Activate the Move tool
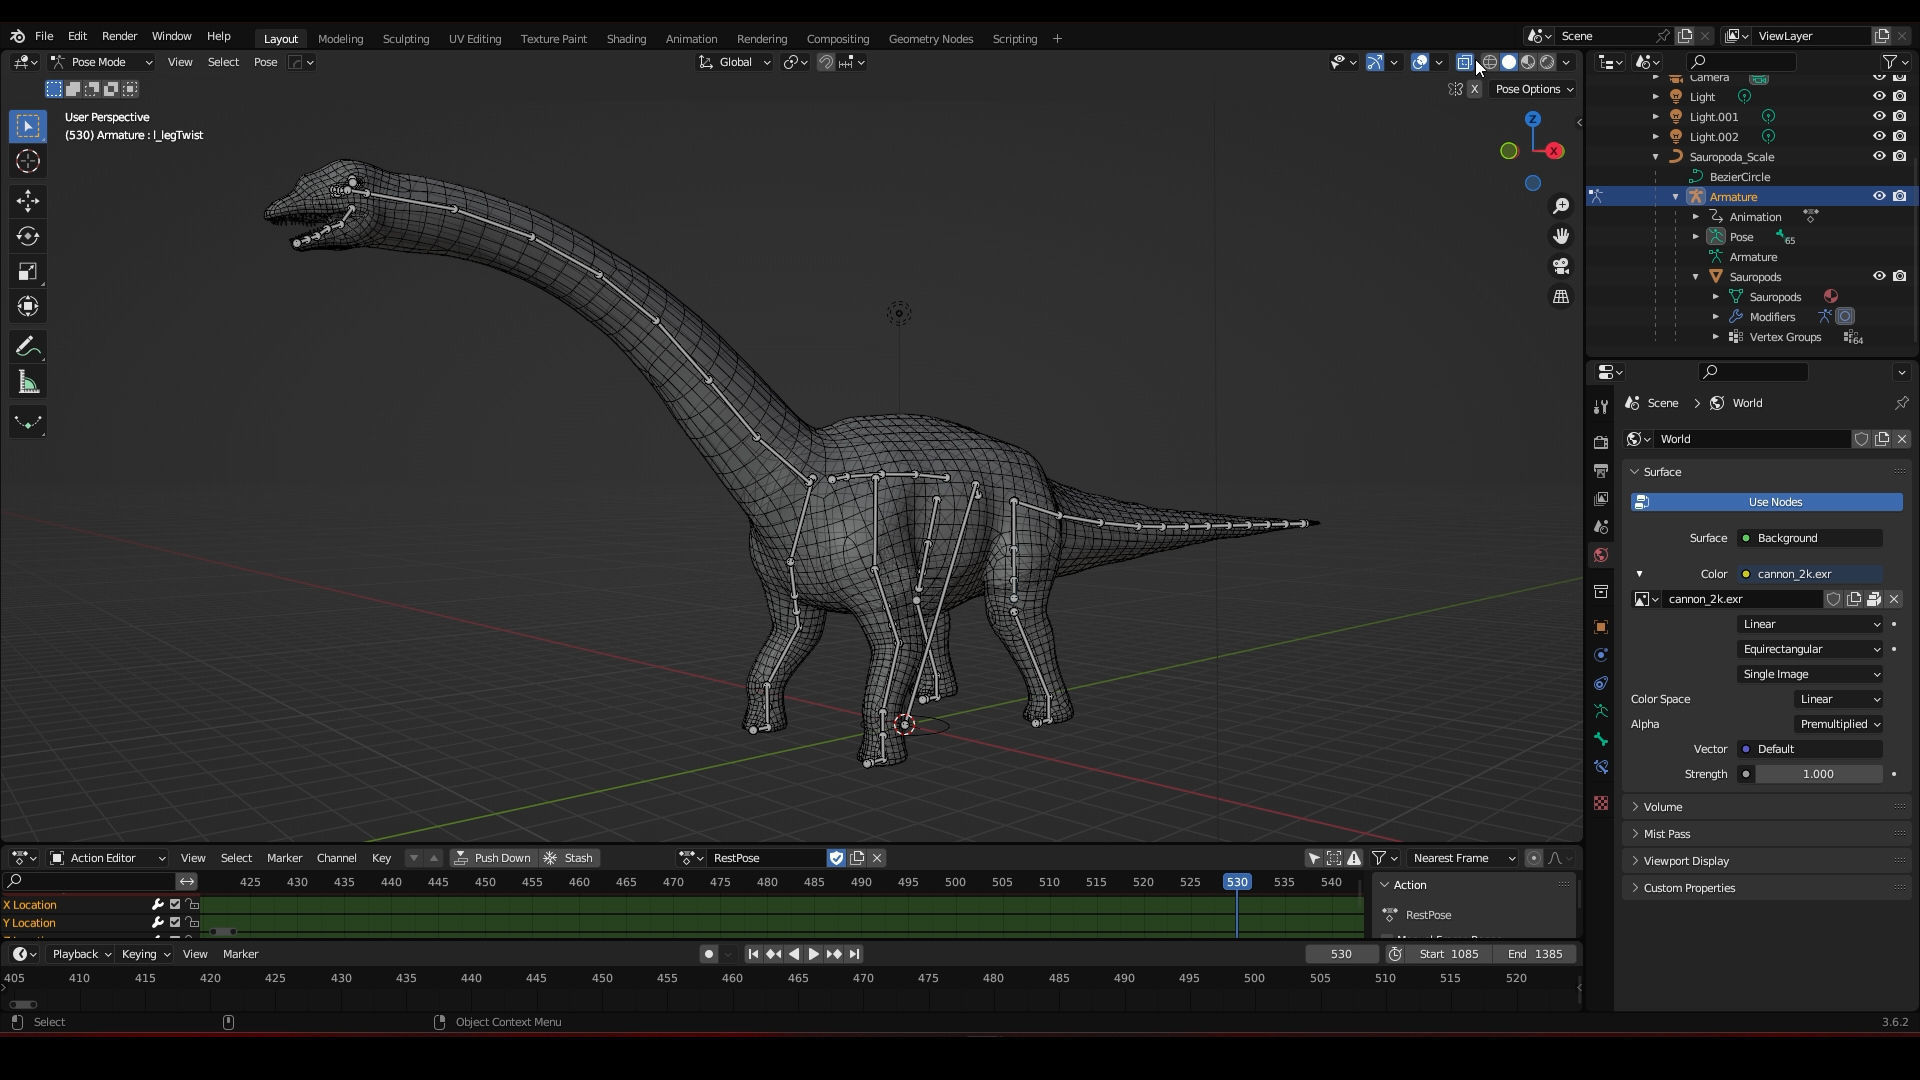 tap(28, 201)
